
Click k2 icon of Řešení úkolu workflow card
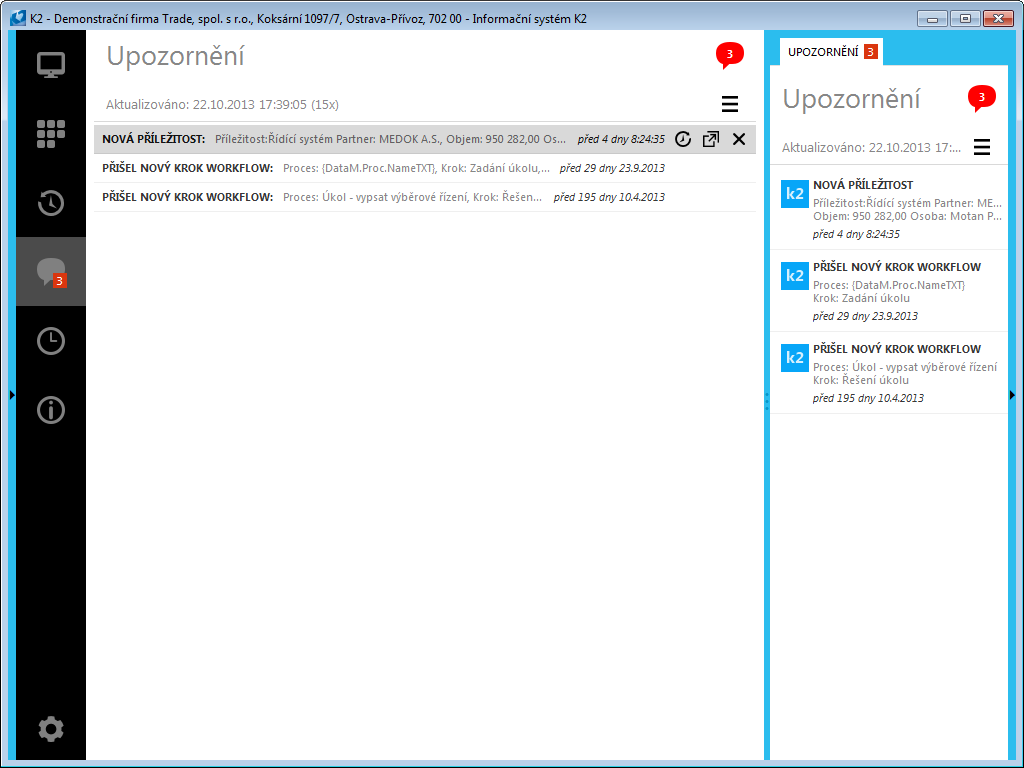point(795,358)
